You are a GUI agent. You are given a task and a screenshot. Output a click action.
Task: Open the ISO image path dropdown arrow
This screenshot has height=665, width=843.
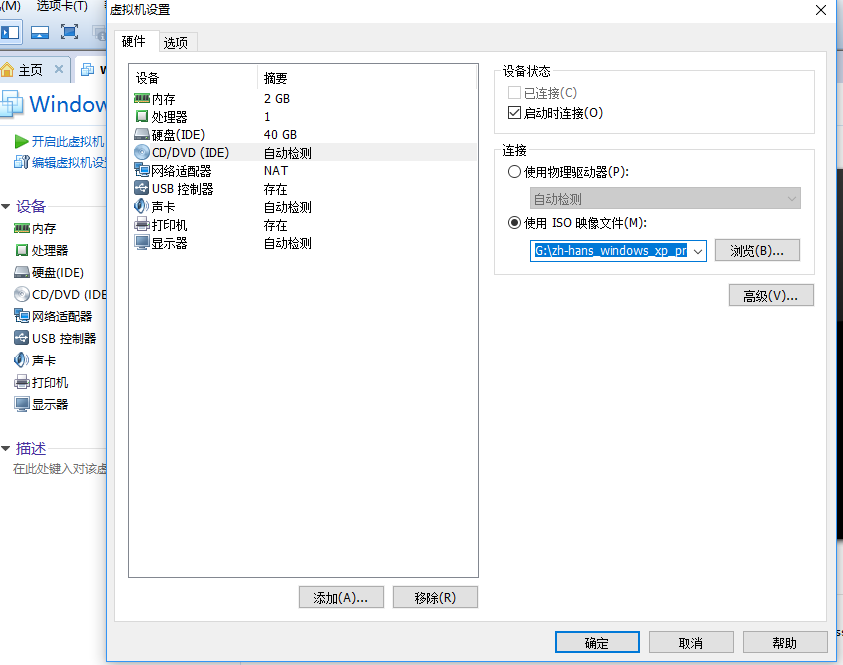(x=698, y=251)
